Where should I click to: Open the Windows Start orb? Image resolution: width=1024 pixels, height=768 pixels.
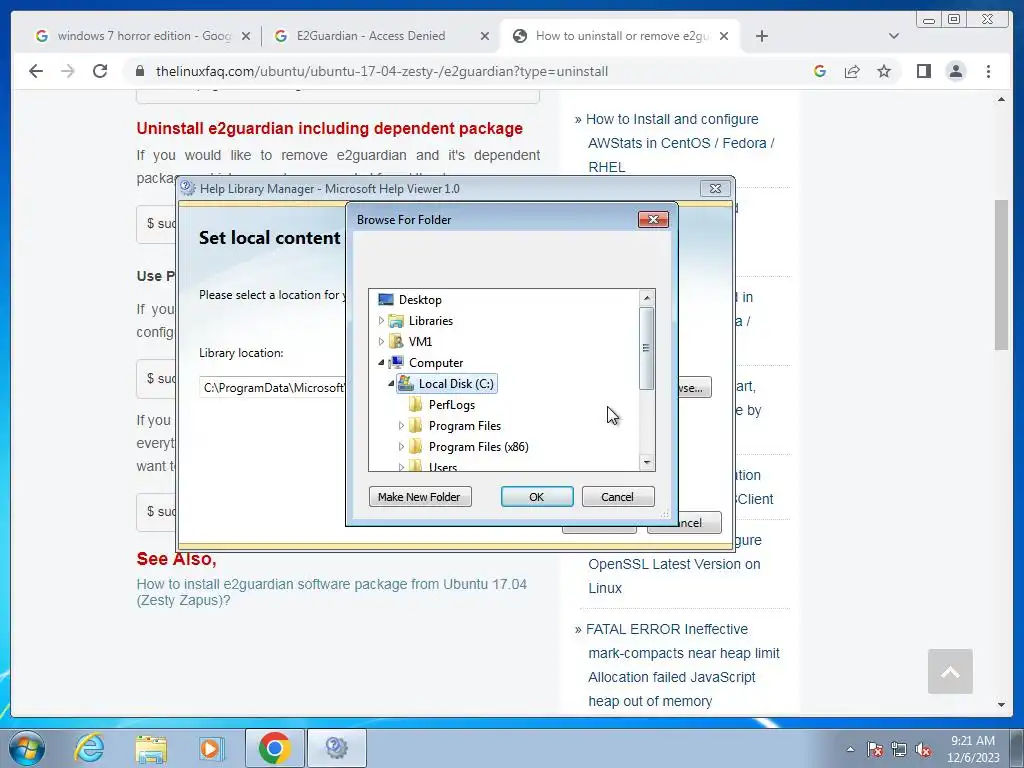pos(26,748)
